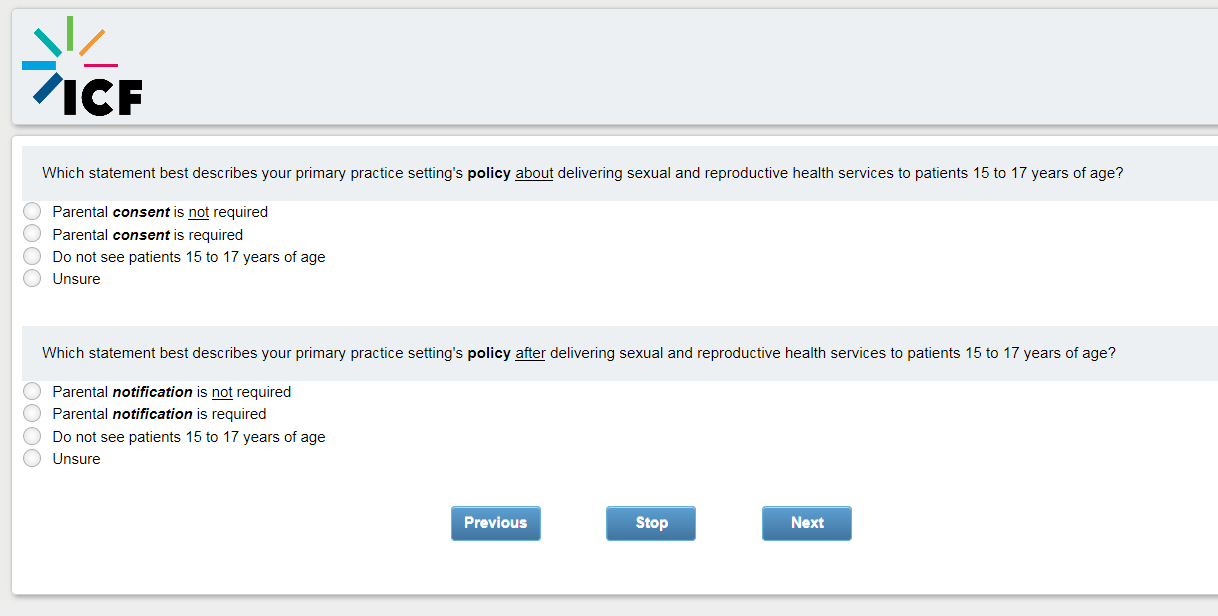Click the 'Parental consent is not required' label
This screenshot has width=1218, height=616.
(160, 212)
